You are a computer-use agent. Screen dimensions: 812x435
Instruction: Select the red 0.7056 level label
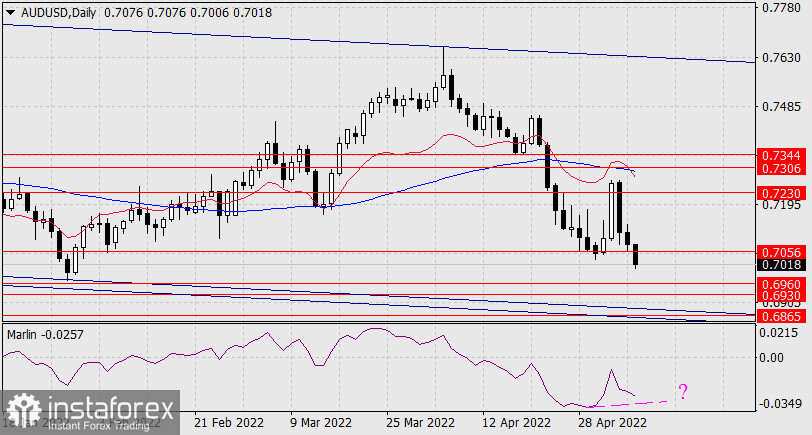[781, 252]
